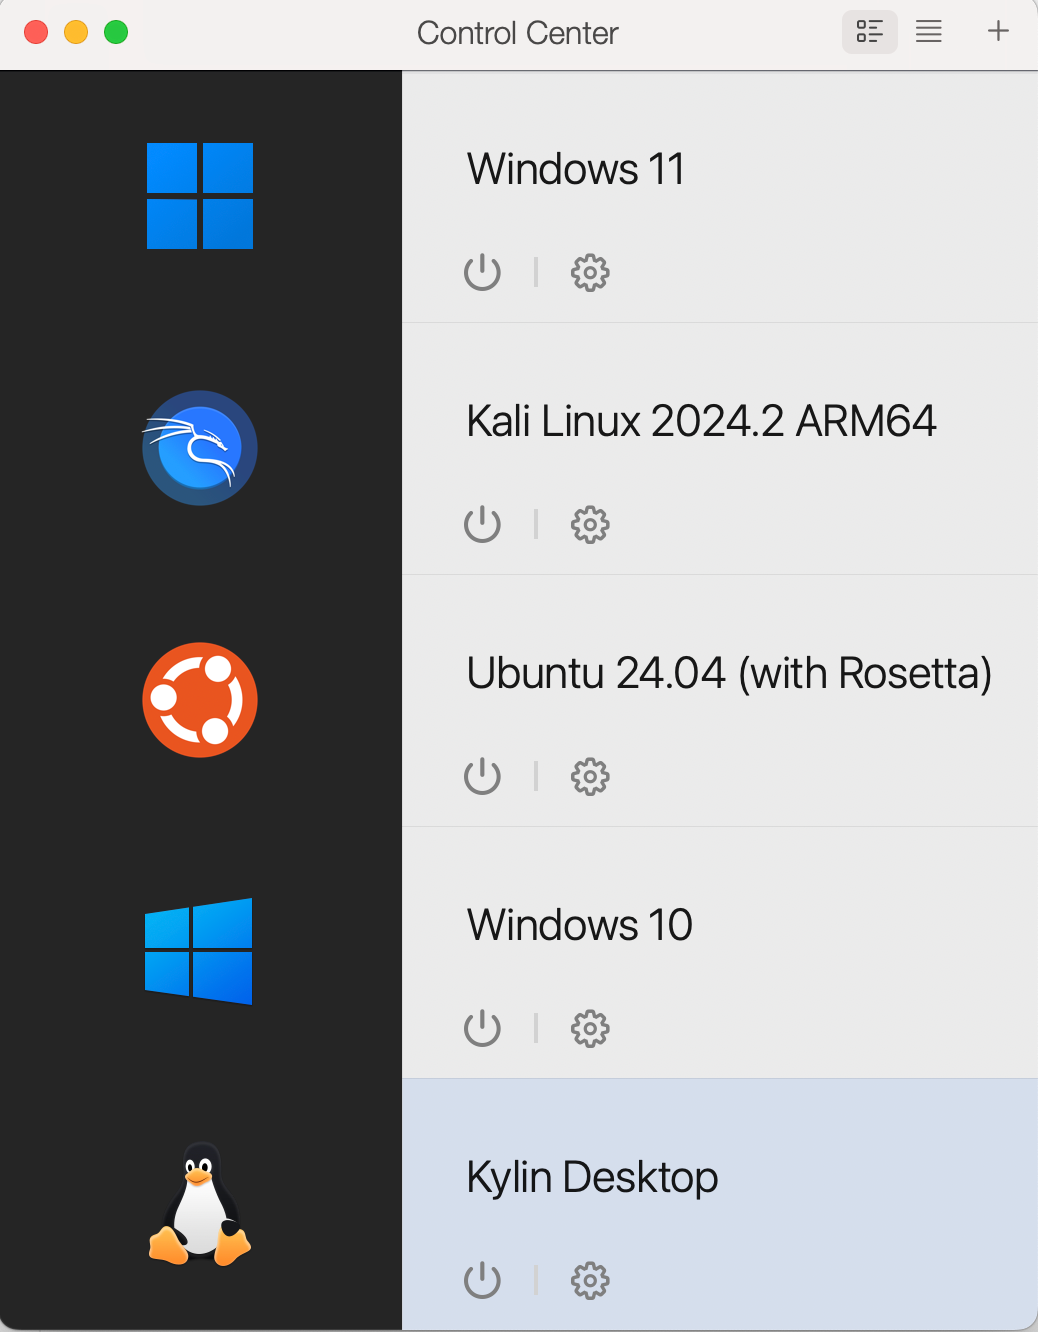The width and height of the screenshot is (1038, 1332).
Task: Start the Kali Linux virtual machine
Action: (482, 524)
